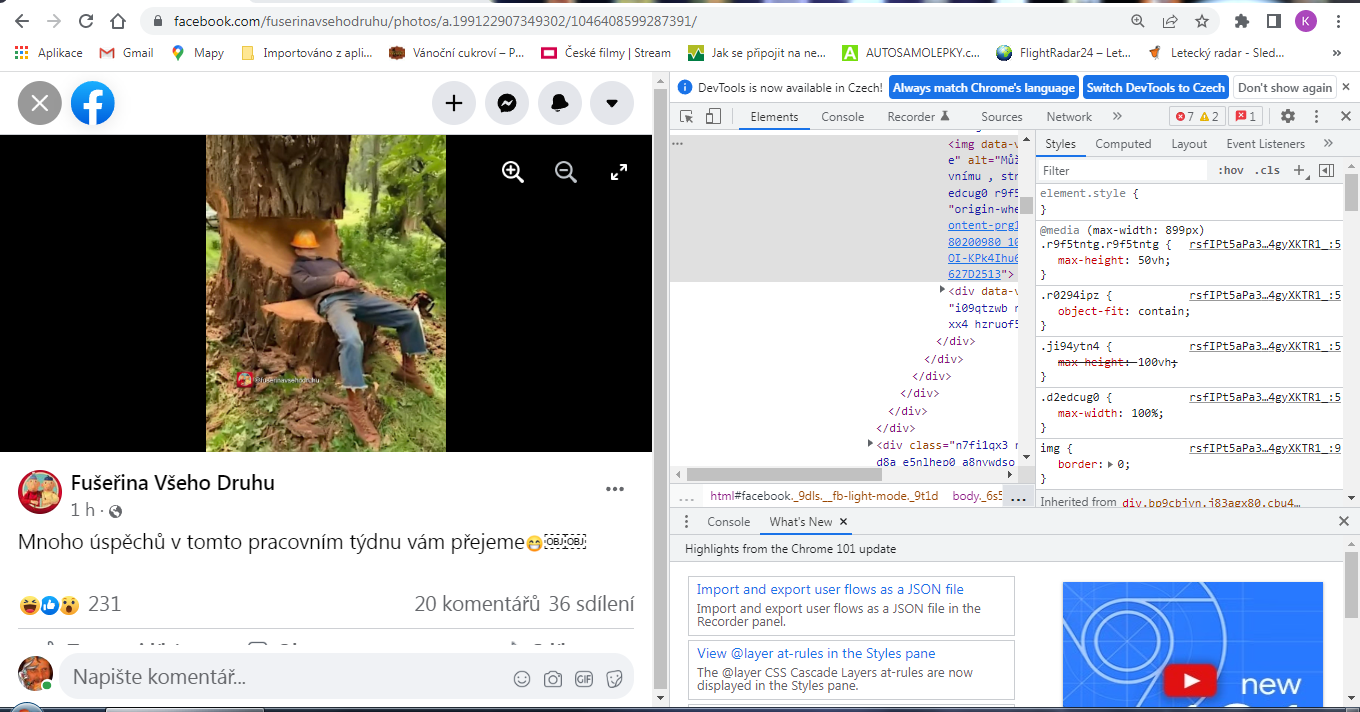Expand the div class n7fi1qx3 node

(x=870, y=443)
